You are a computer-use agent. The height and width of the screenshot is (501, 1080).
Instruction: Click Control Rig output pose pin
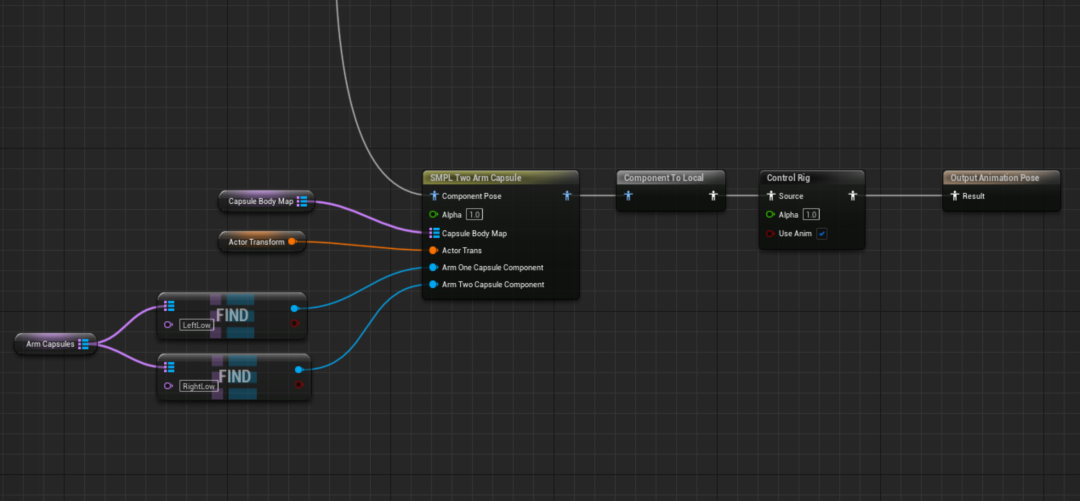[x=853, y=196]
